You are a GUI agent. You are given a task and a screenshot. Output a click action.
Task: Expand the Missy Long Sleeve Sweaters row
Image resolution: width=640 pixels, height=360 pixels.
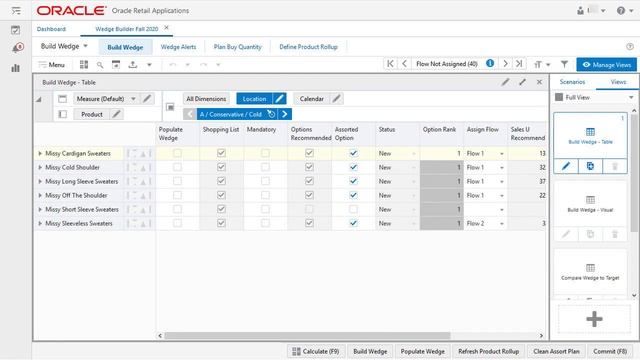[x=40, y=181]
